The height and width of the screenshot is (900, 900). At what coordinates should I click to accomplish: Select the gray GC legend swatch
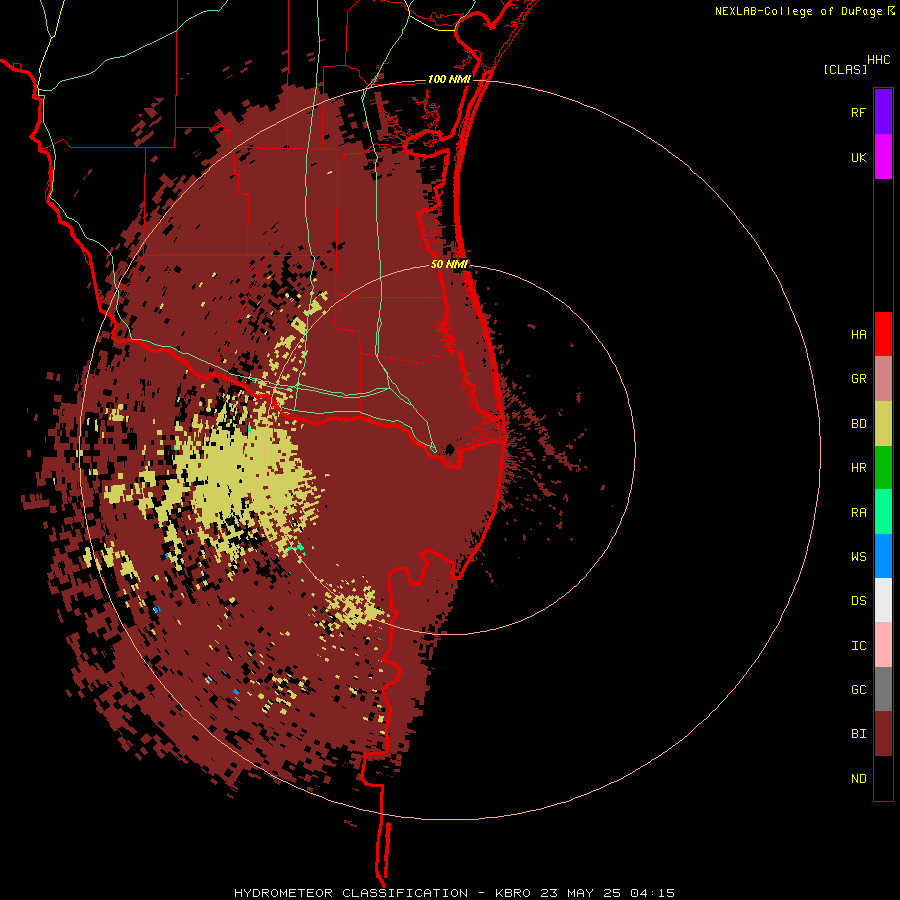click(x=883, y=689)
